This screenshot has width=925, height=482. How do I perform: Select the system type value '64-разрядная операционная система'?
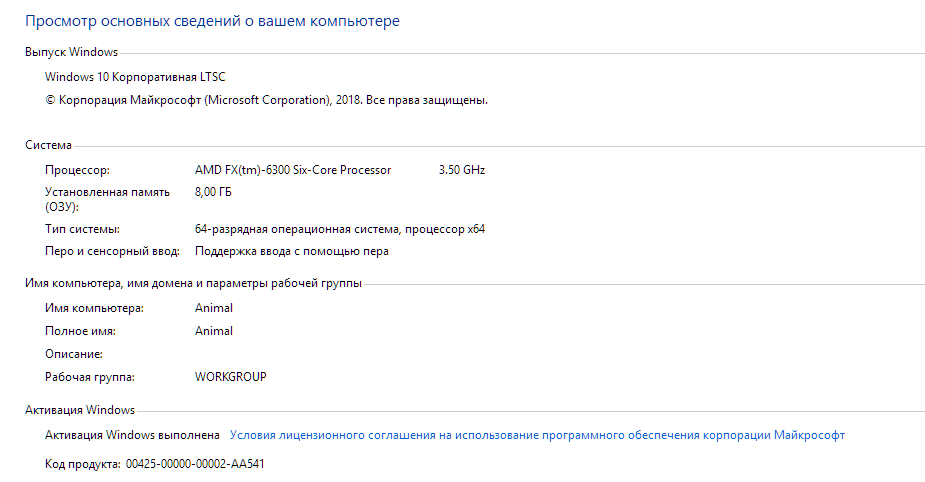297,229
